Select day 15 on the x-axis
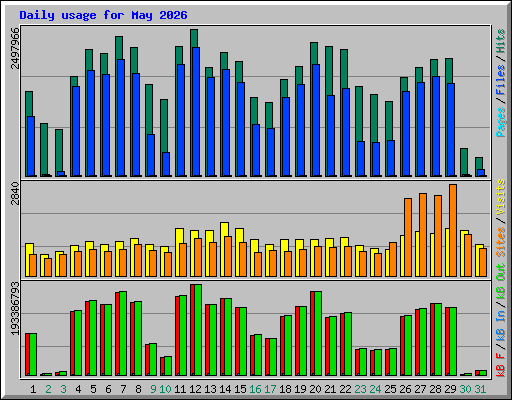This screenshot has width=512, height=400. (240, 389)
